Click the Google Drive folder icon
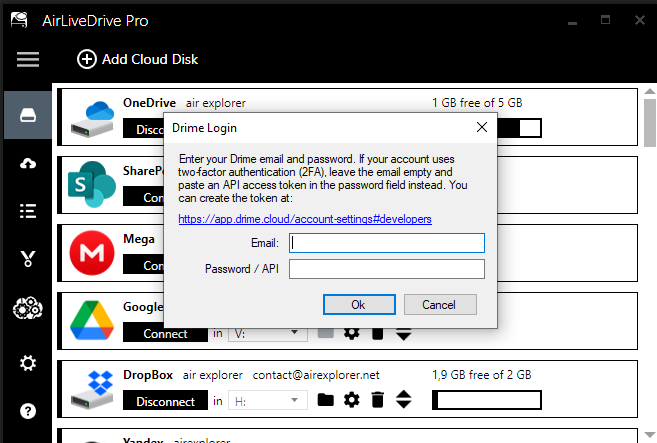The width and height of the screenshot is (657, 443). [x=326, y=334]
